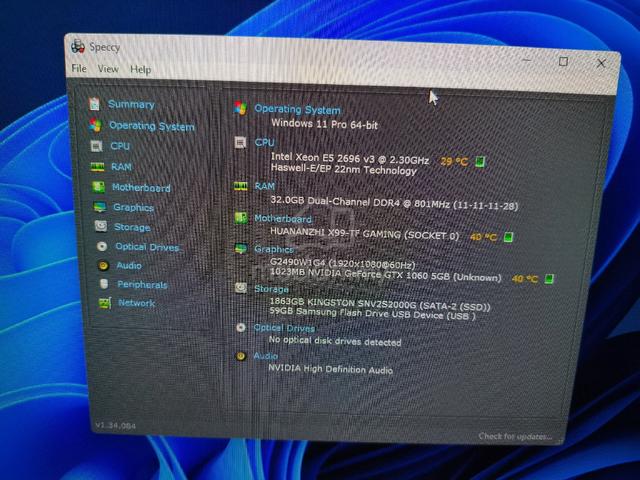The image size is (640, 480).
Task: Click the No optical disk drives detected text
Action: (335, 341)
